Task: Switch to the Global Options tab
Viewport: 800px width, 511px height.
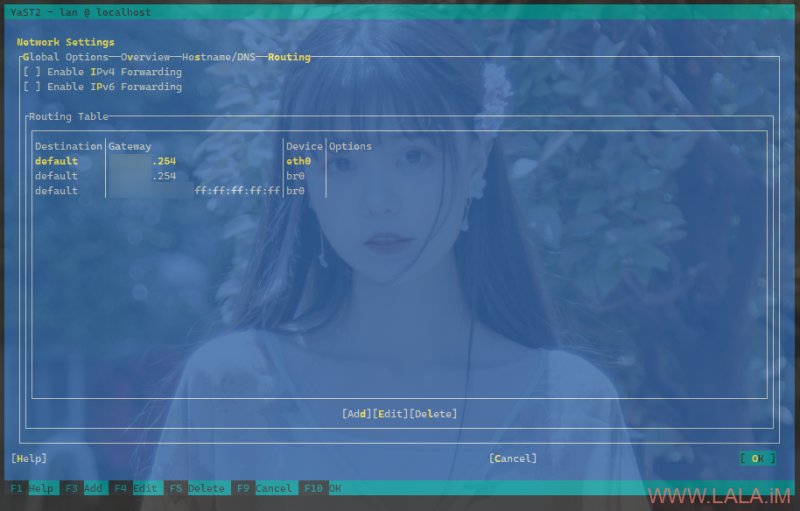Action: (x=65, y=57)
